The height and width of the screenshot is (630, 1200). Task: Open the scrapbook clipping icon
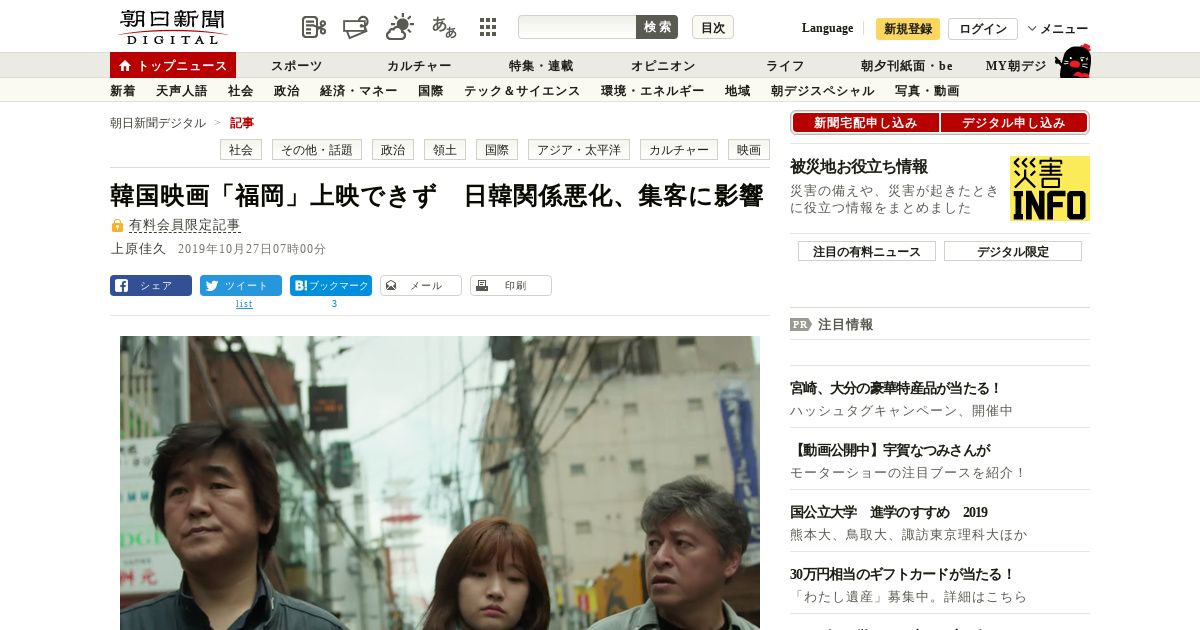314,27
